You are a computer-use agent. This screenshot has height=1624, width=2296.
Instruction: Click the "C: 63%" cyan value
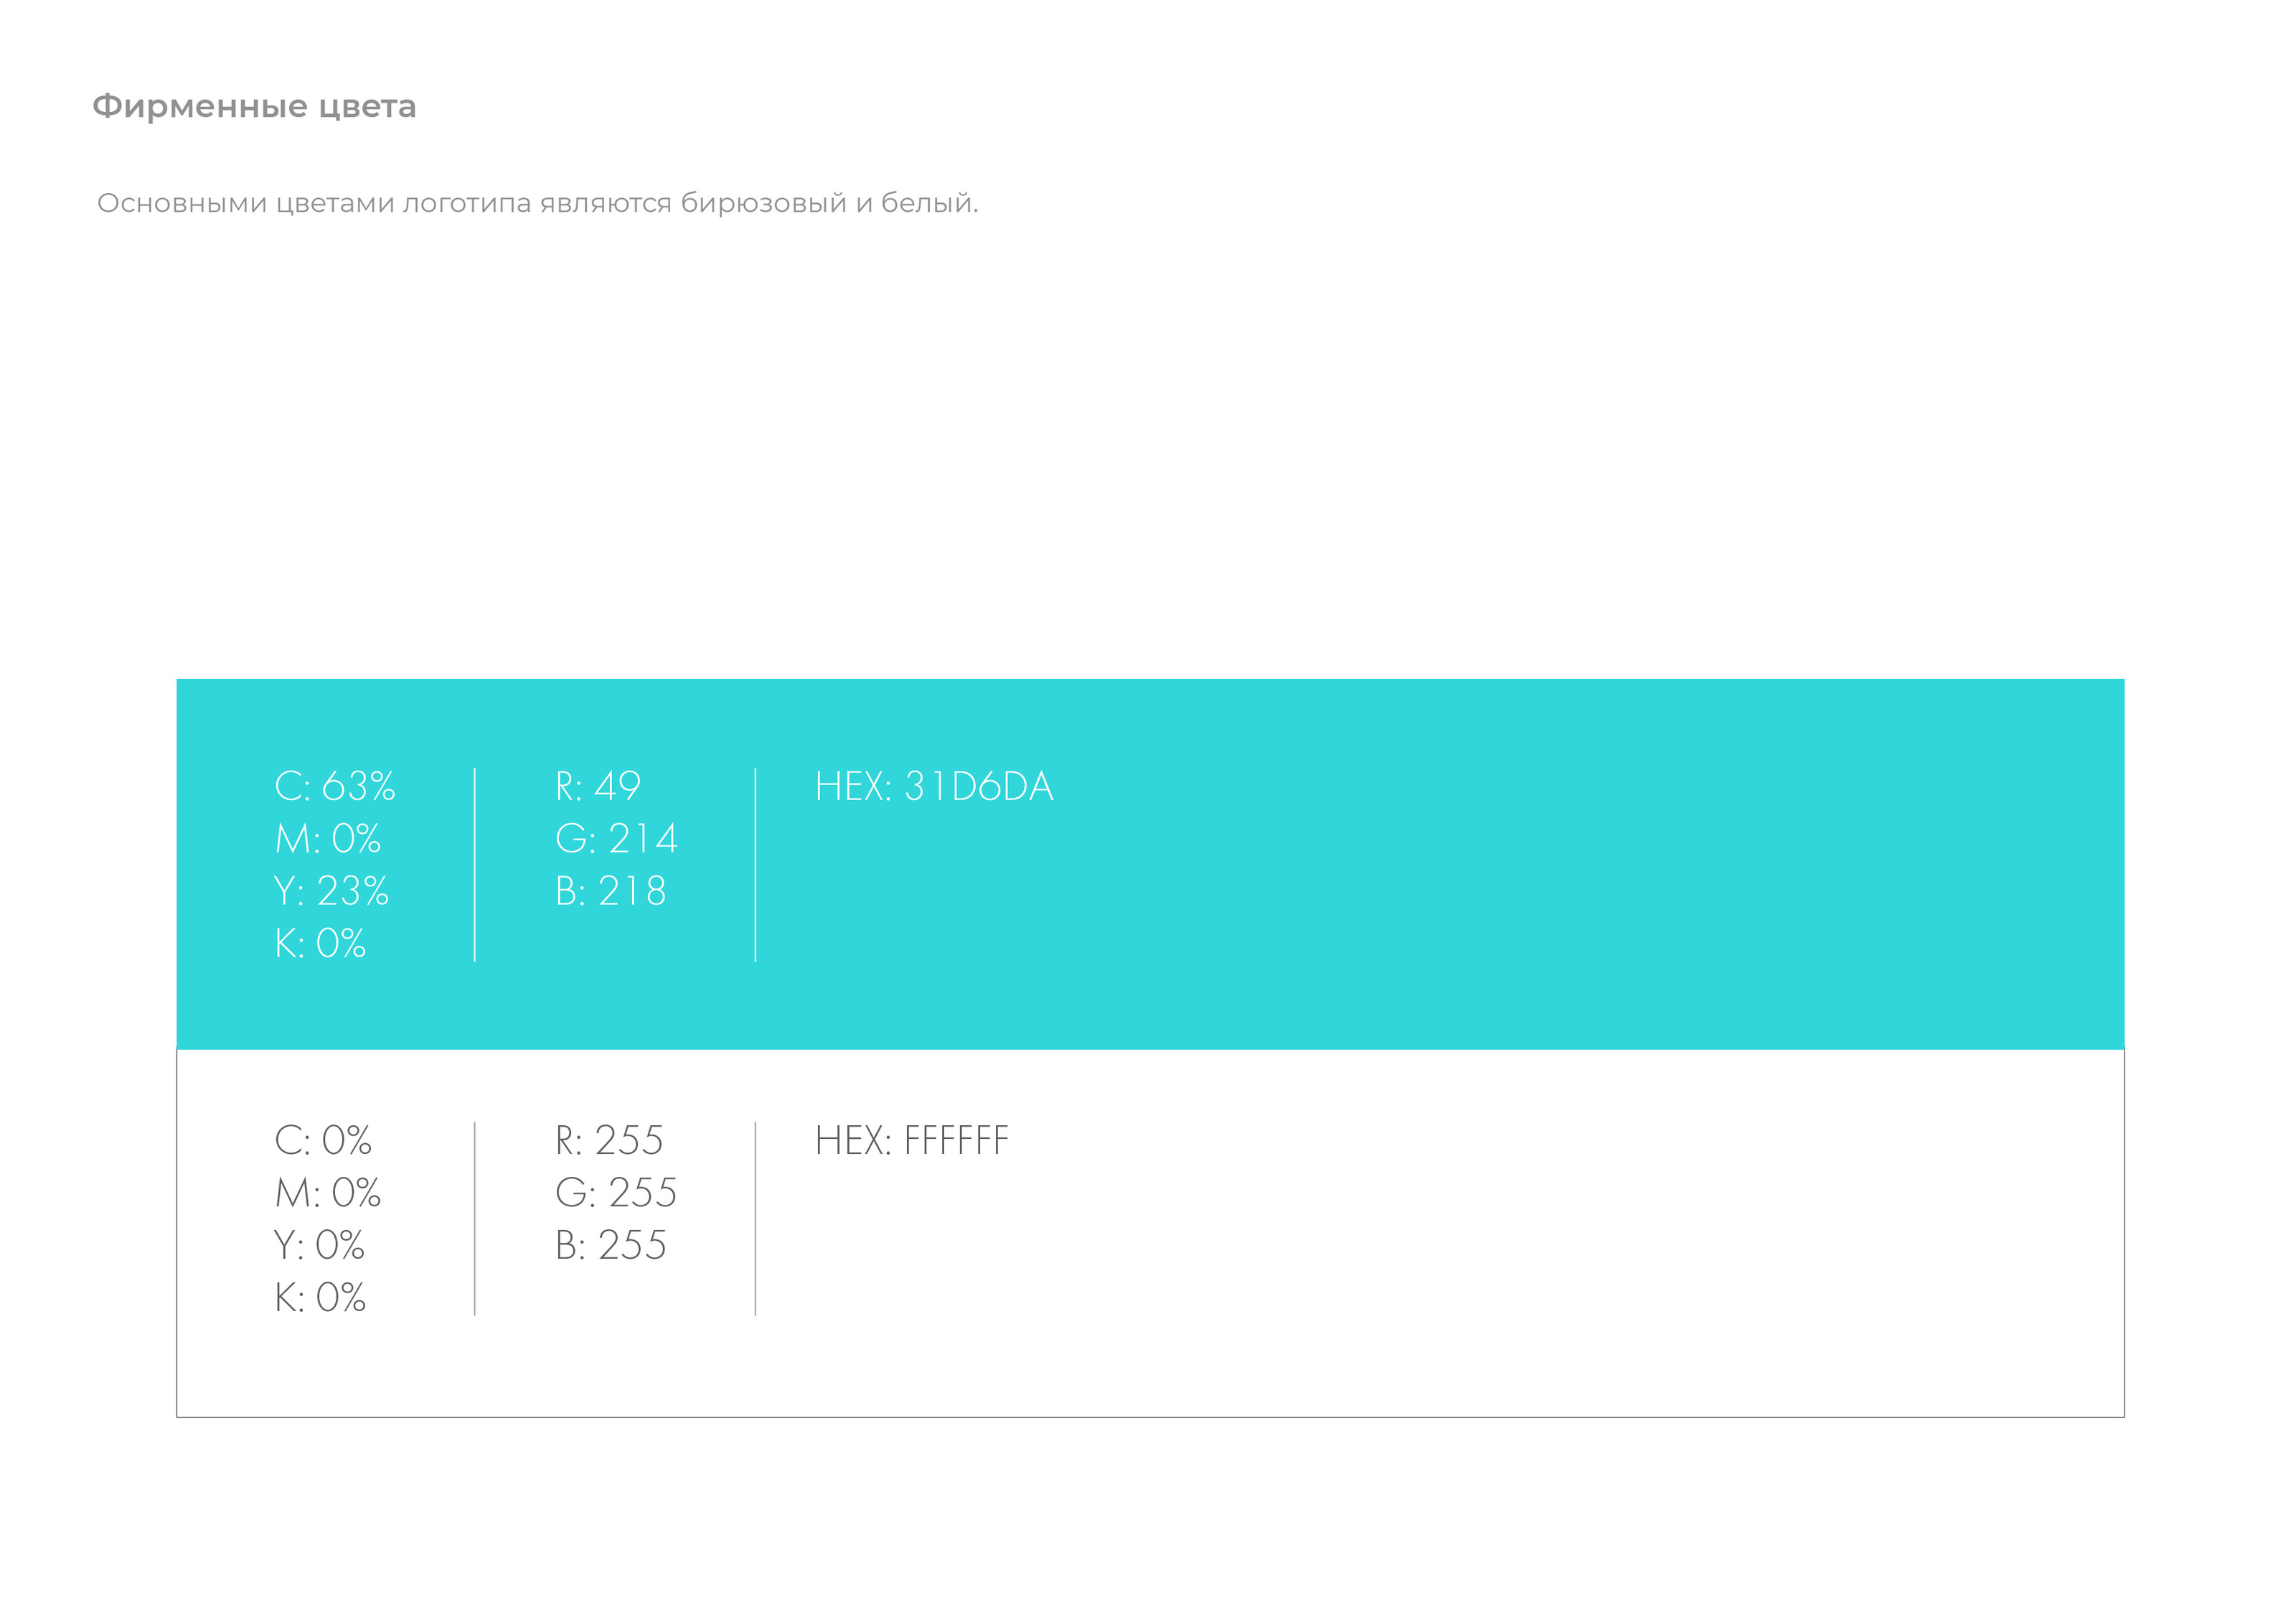pos(335,787)
